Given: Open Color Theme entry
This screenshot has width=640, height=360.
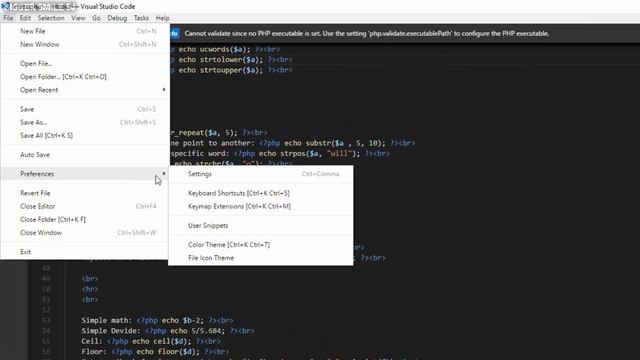Looking at the screenshot, I should (261, 244).
